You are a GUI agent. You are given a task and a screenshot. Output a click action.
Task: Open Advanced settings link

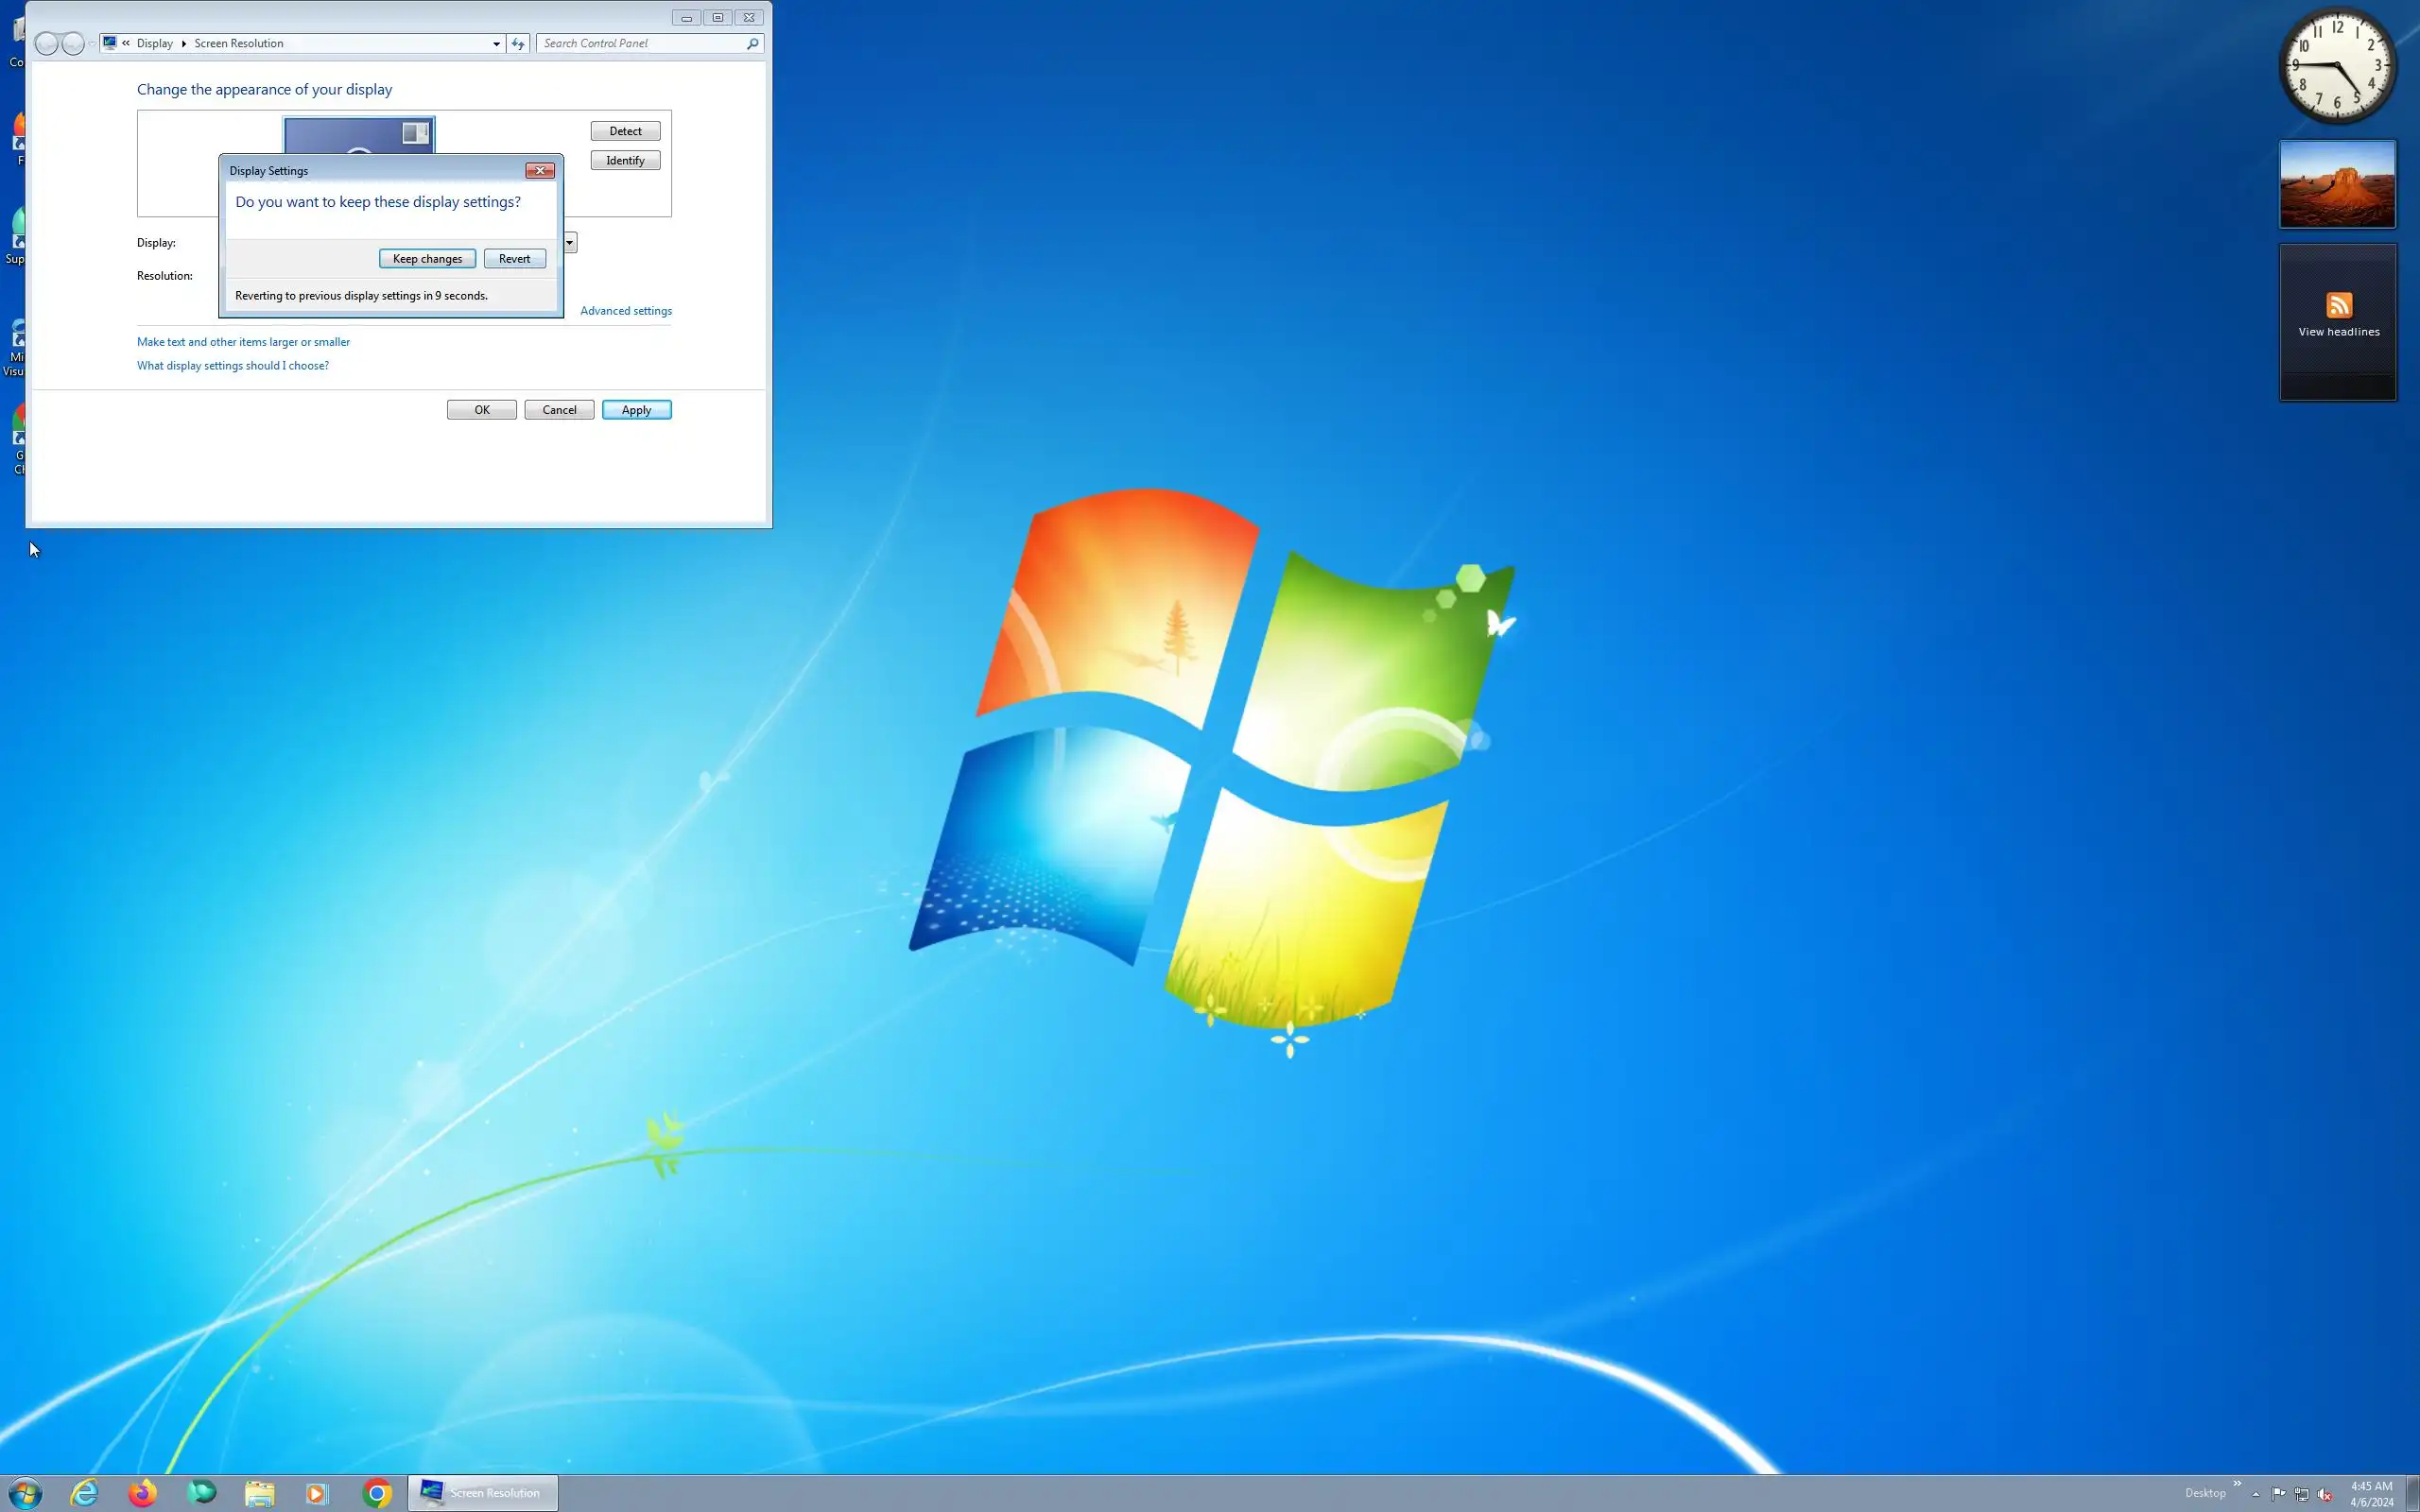[x=626, y=311]
